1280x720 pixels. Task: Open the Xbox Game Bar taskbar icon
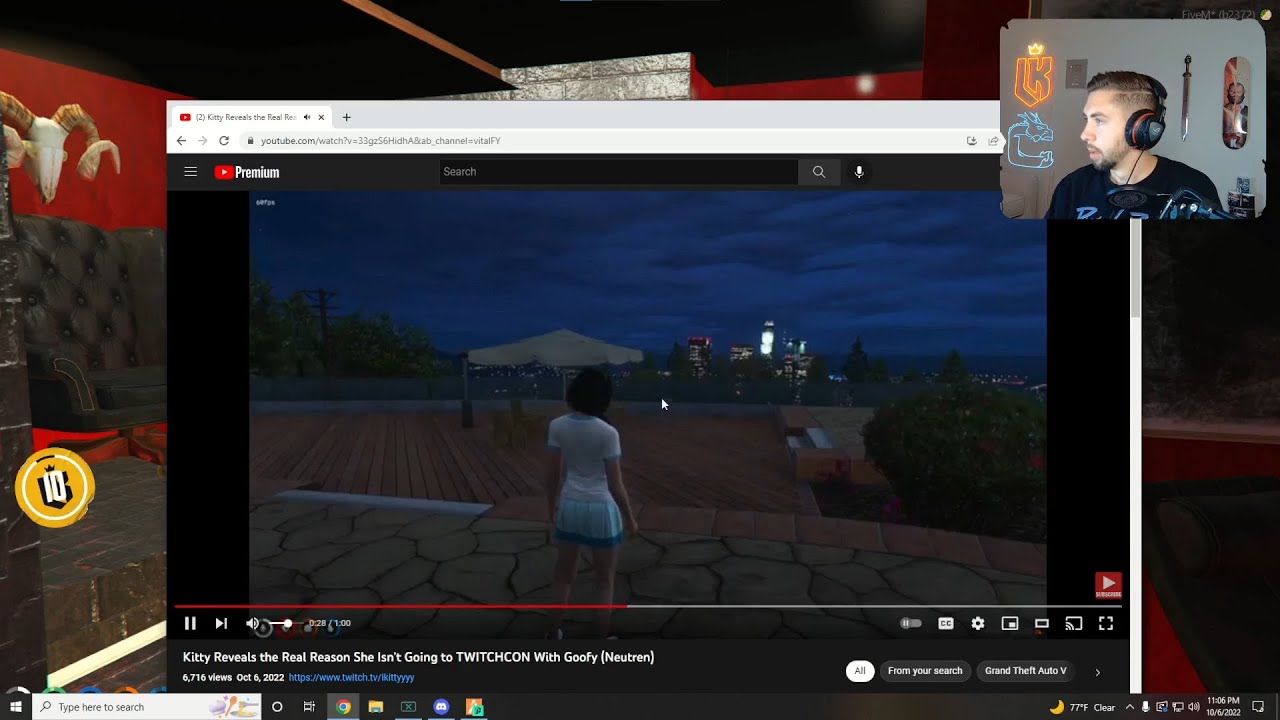click(x=408, y=707)
